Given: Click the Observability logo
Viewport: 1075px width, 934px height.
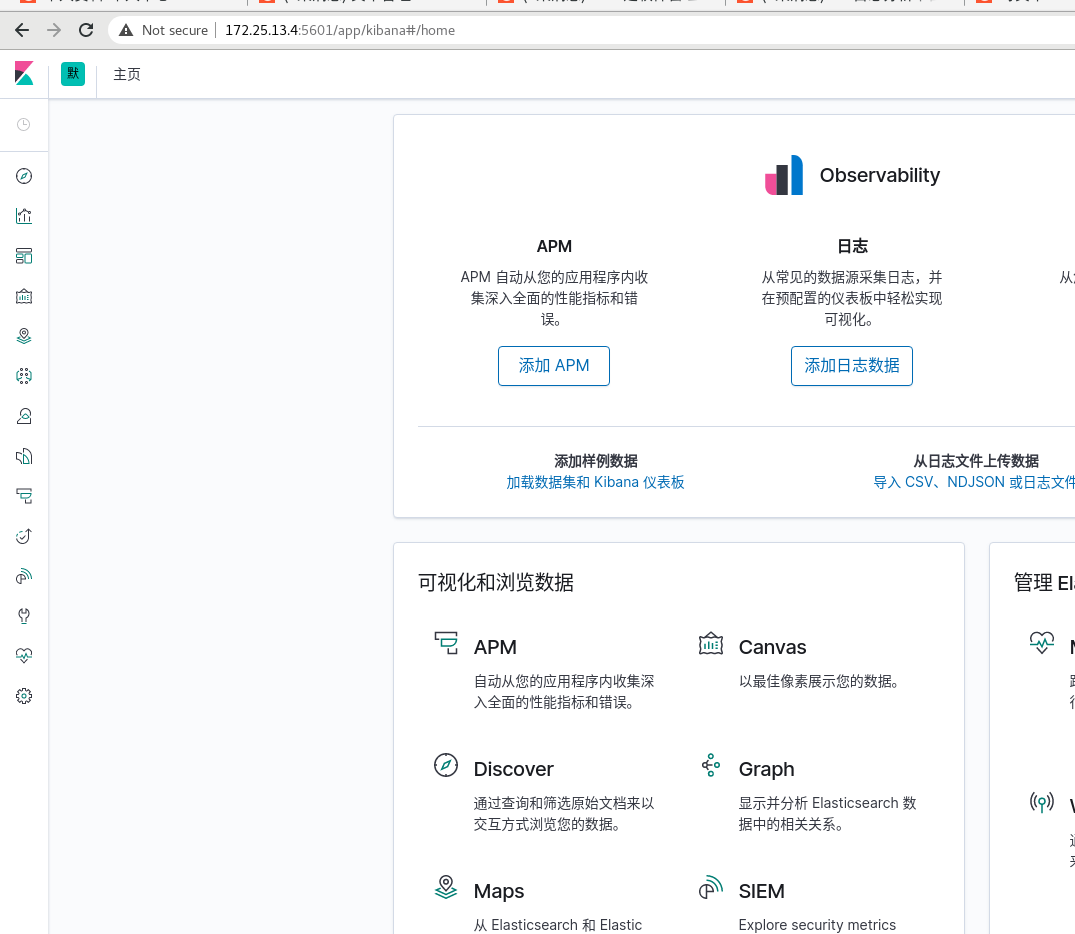Looking at the screenshot, I should click(x=784, y=175).
